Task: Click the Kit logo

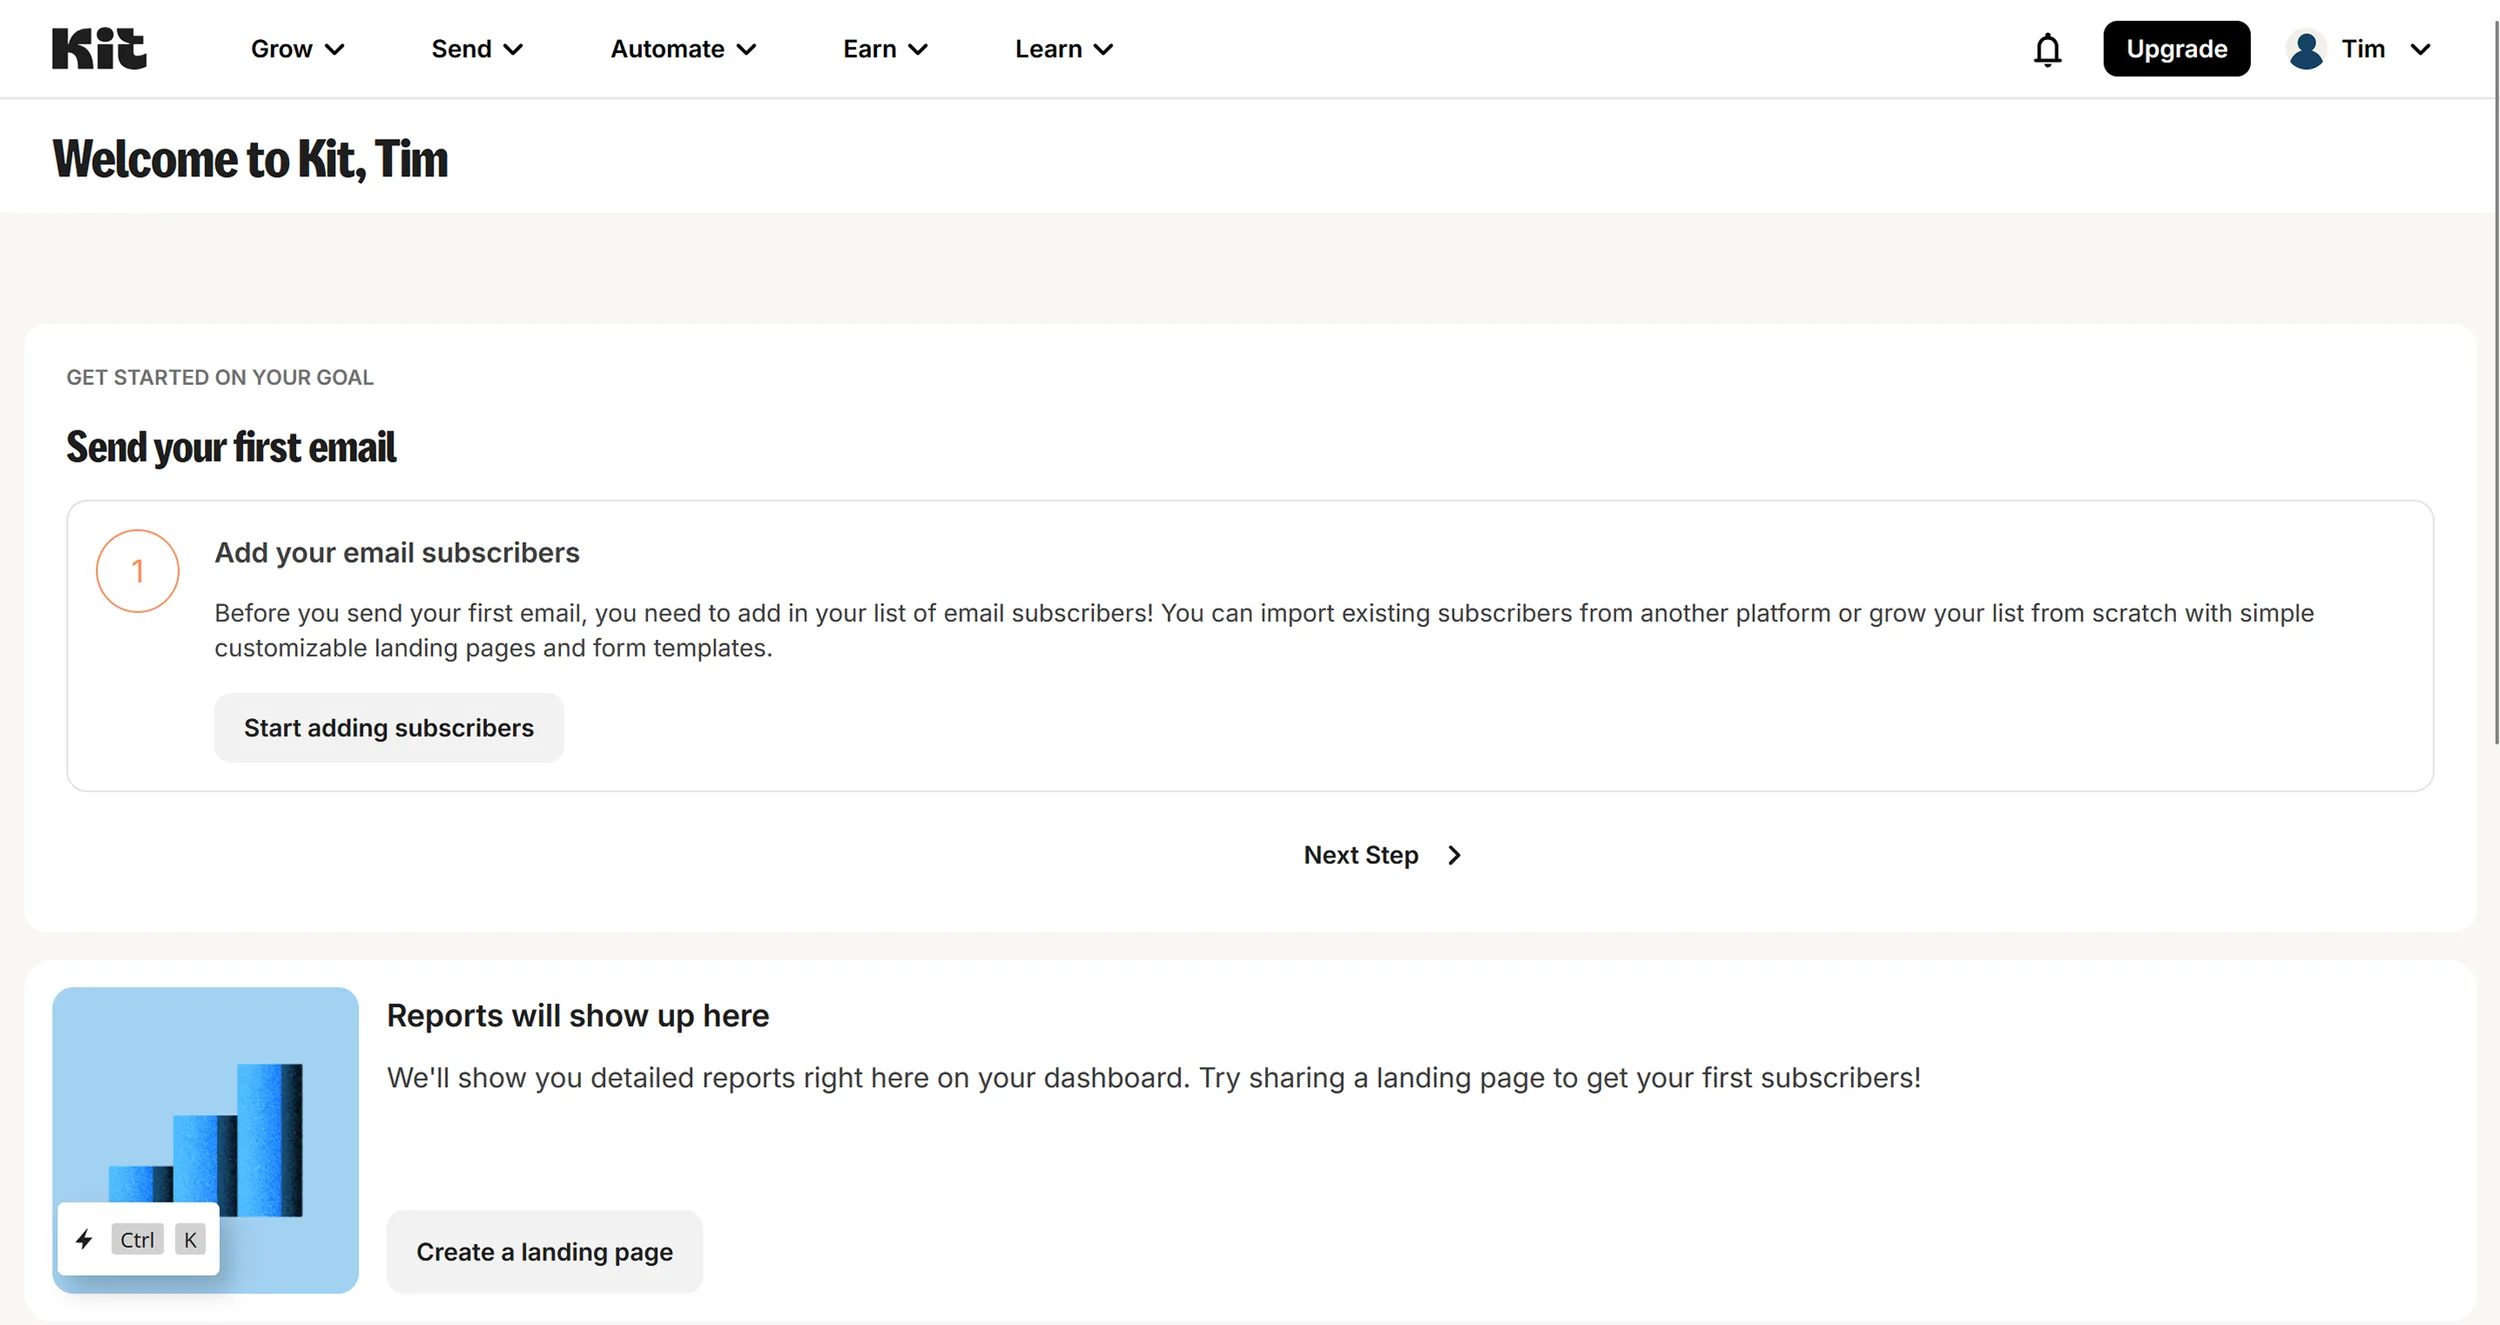Action: (99, 48)
